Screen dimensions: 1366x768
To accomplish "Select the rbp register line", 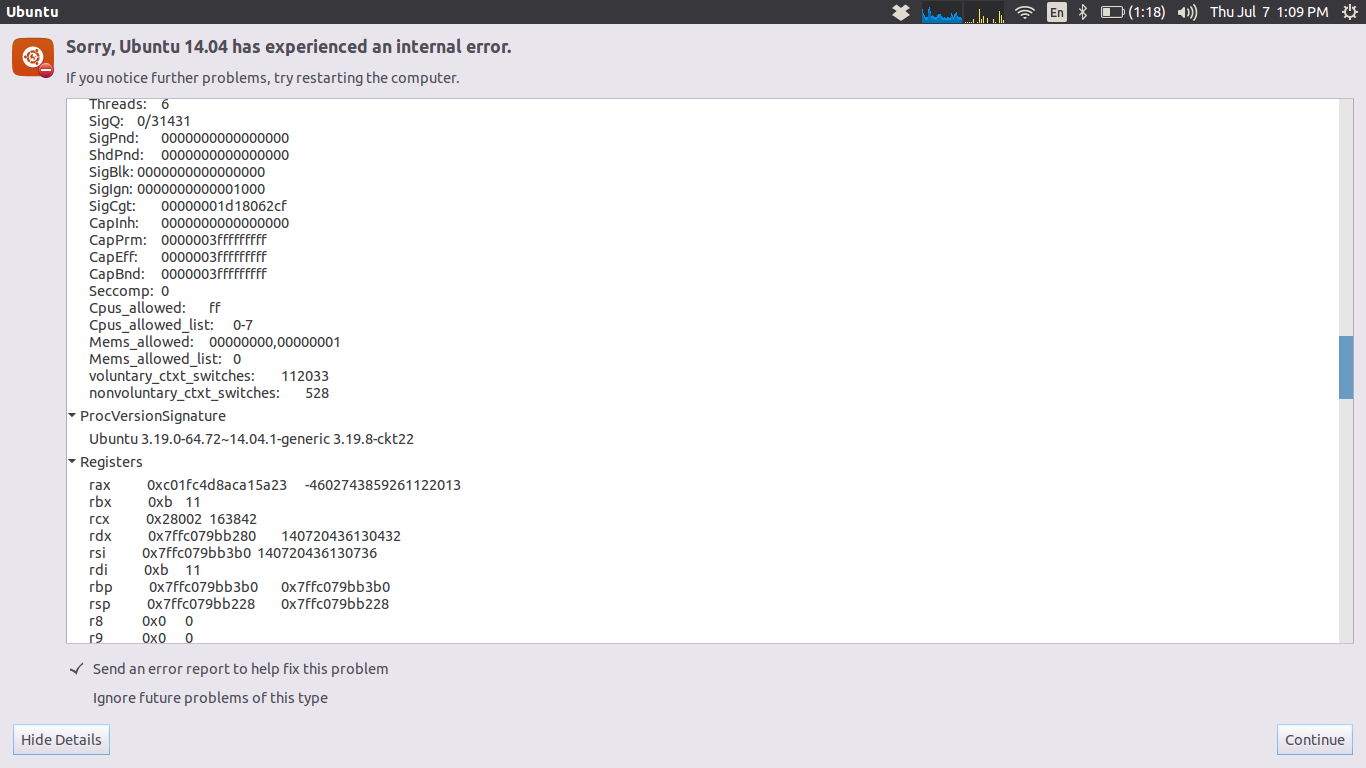I will (x=240, y=587).
